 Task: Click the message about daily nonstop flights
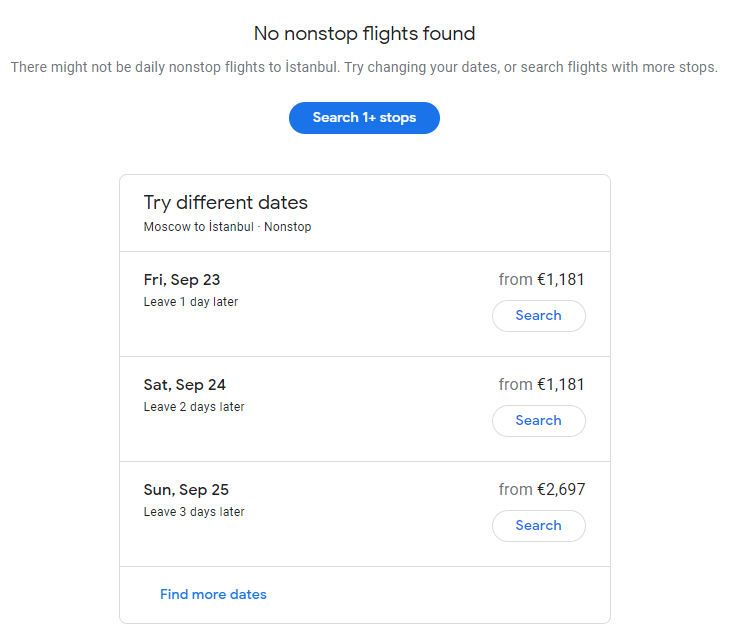364,68
